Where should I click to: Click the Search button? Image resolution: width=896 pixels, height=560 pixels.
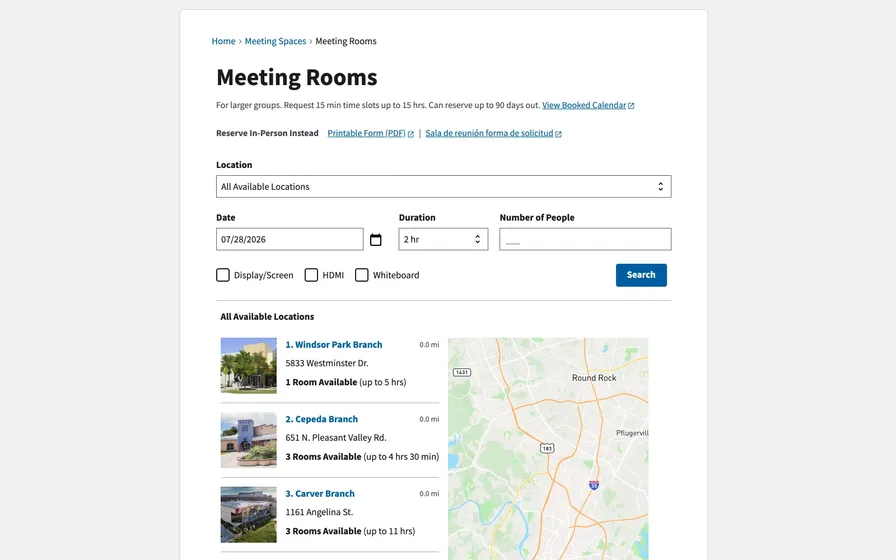(x=641, y=275)
